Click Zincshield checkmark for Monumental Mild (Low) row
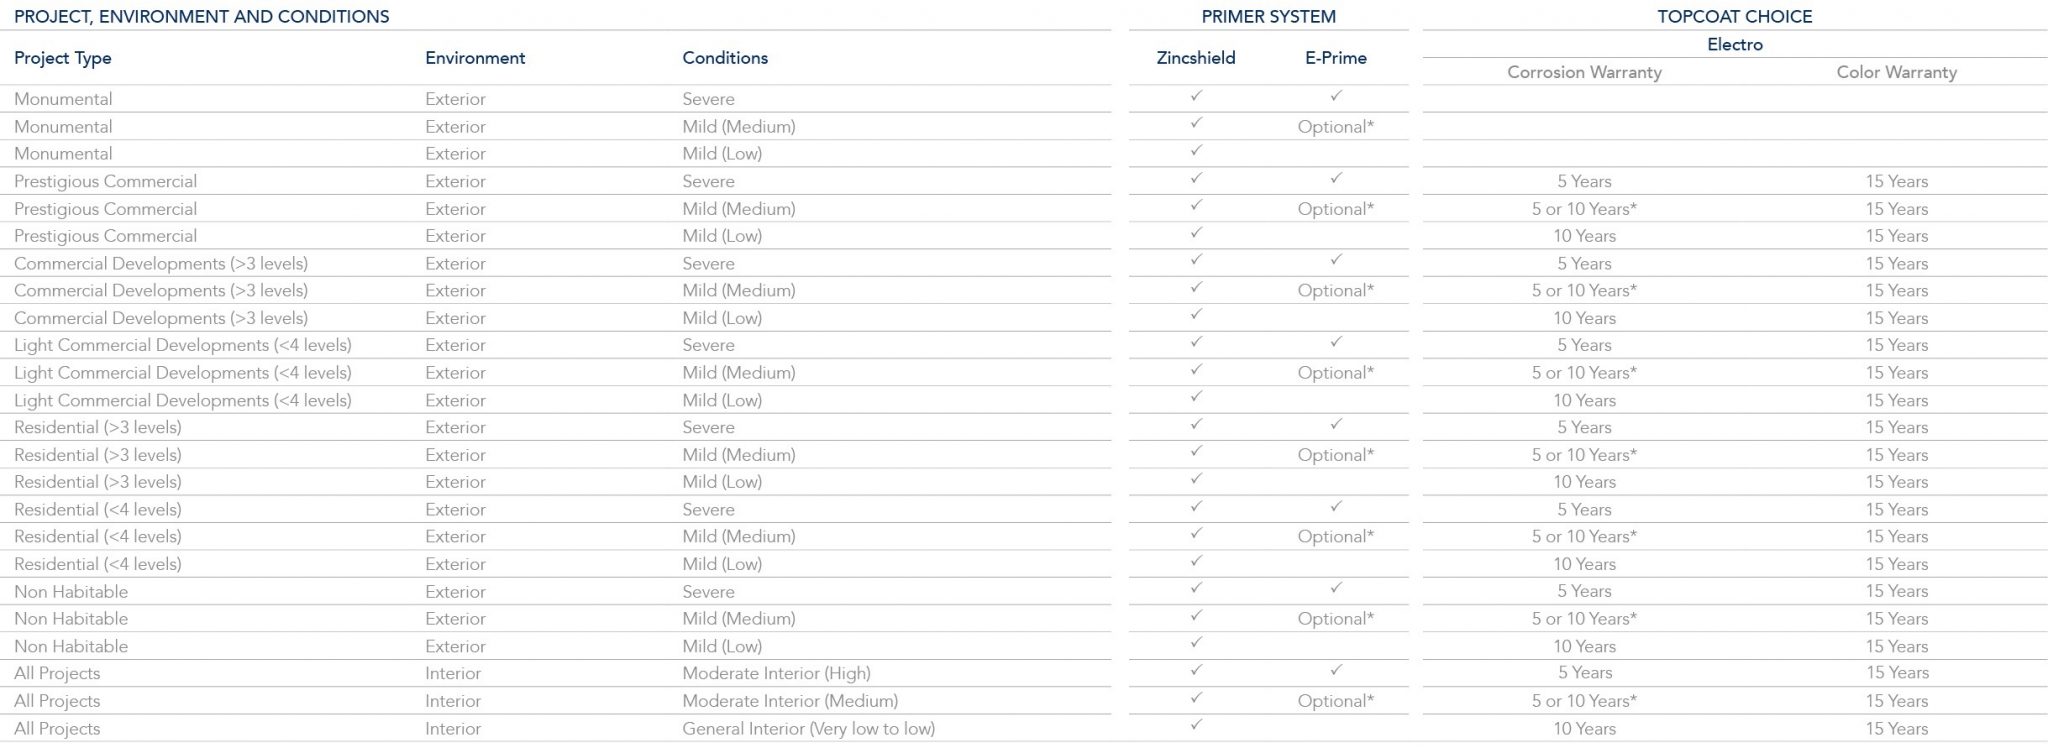This screenshot has width=2048, height=748. point(1196,151)
